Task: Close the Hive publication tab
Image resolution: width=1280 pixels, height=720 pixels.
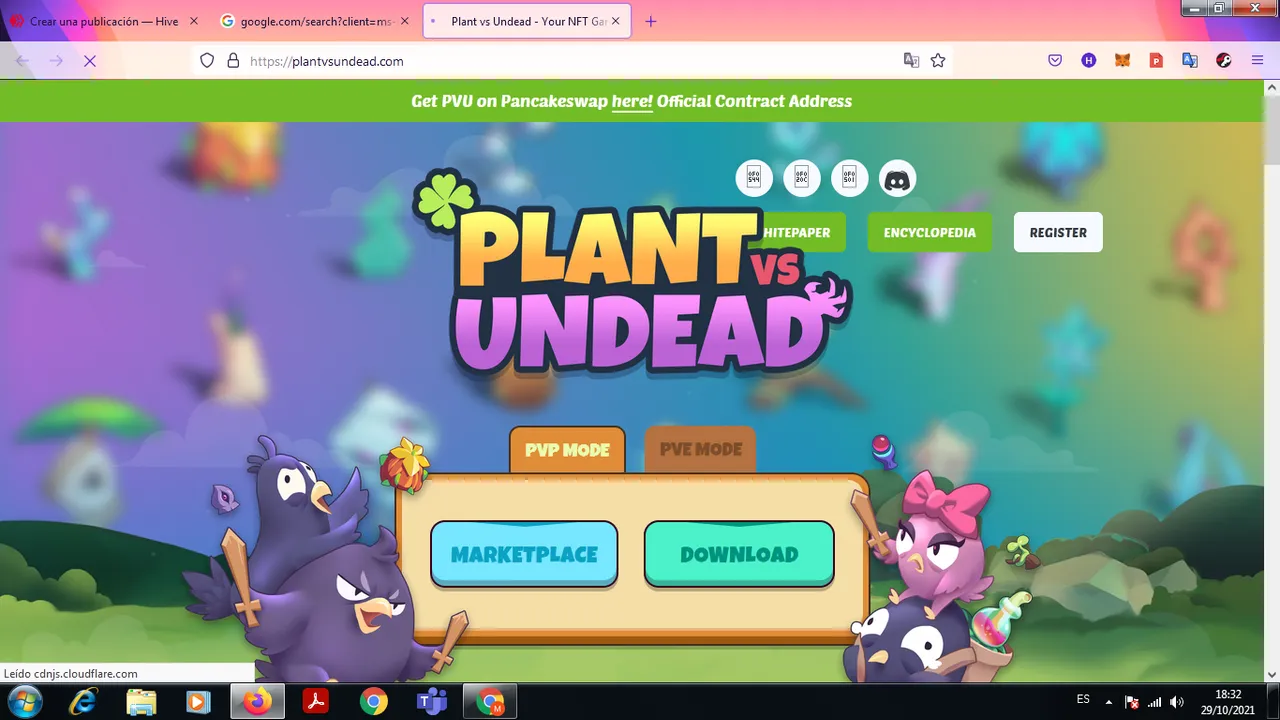Action: click(194, 21)
